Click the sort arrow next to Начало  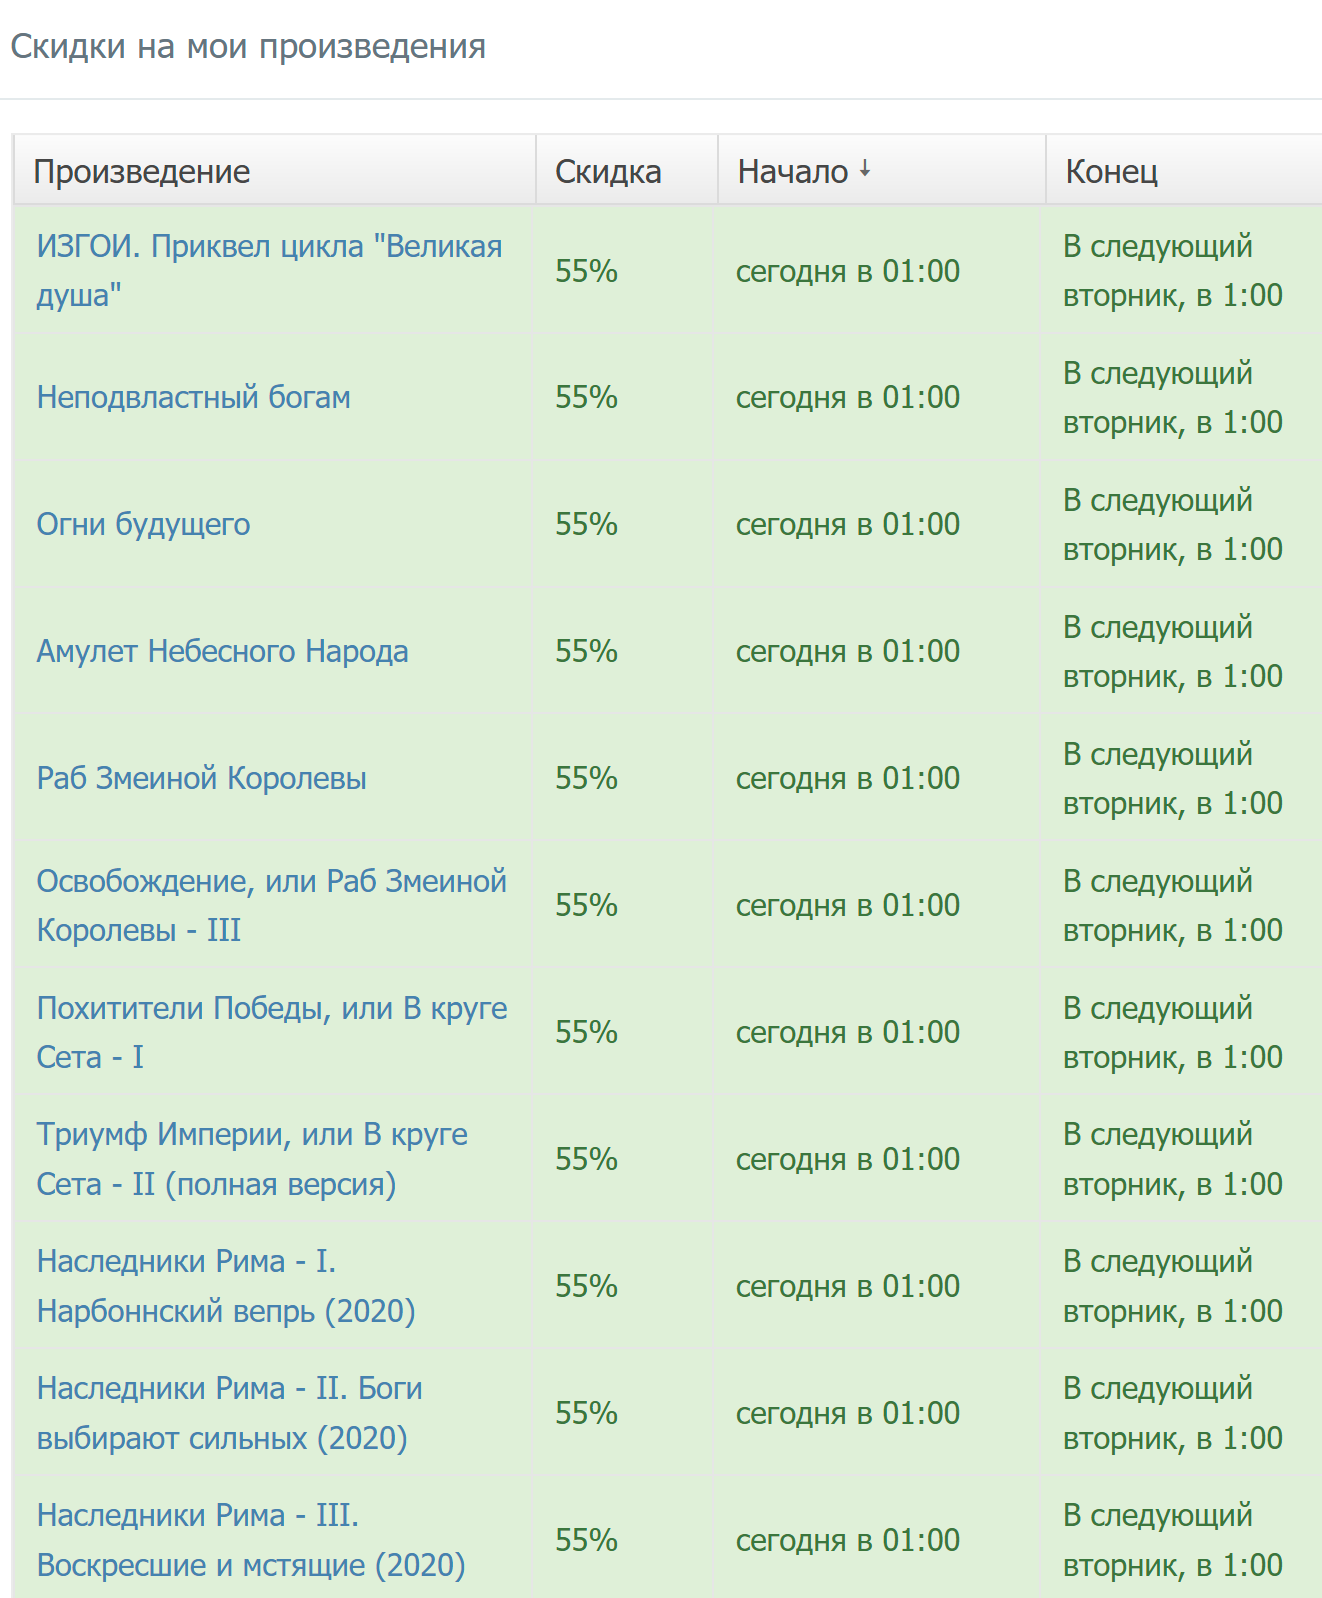(865, 170)
